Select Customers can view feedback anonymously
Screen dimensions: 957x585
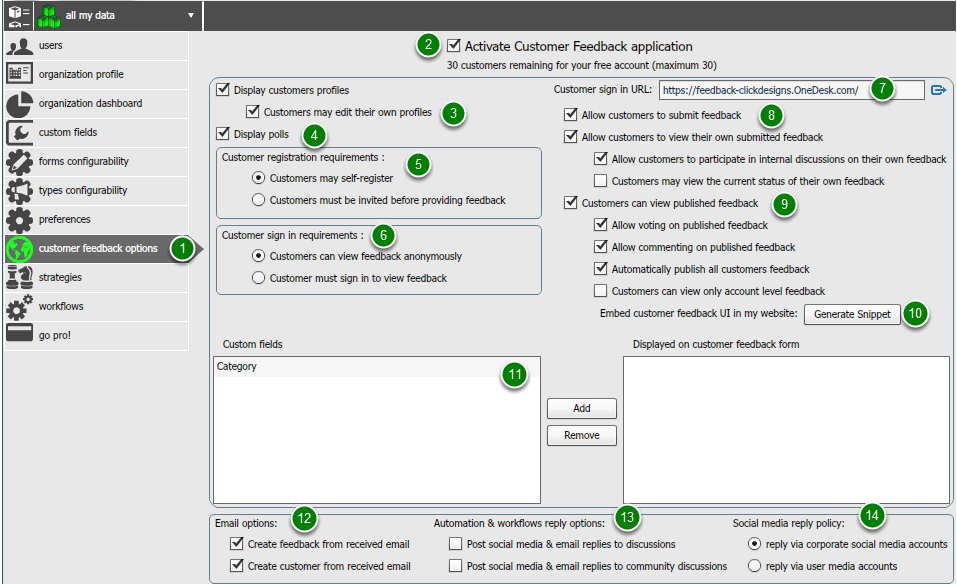click(259, 256)
